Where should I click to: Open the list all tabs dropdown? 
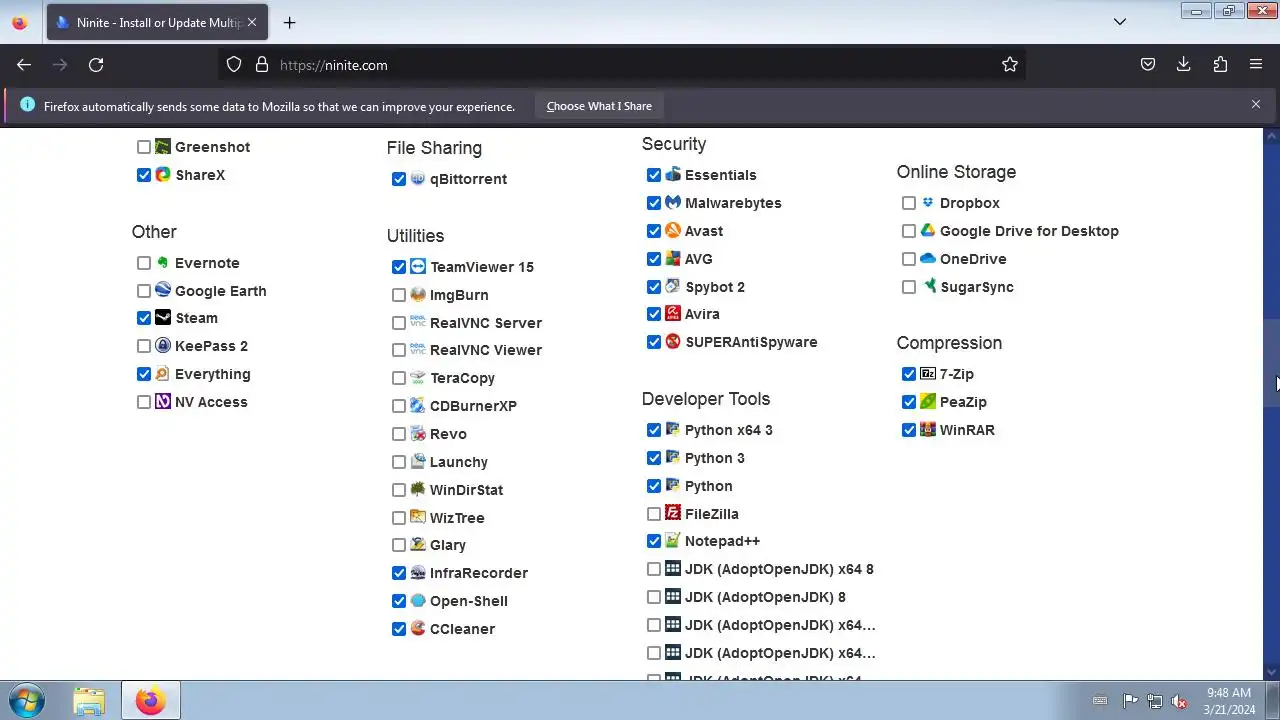point(1120,22)
